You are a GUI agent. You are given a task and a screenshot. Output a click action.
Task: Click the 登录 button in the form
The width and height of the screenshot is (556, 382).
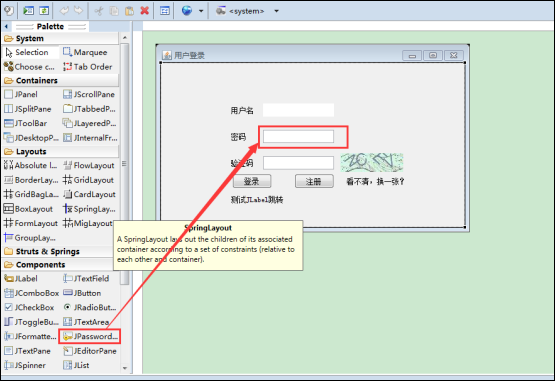(x=252, y=181)
